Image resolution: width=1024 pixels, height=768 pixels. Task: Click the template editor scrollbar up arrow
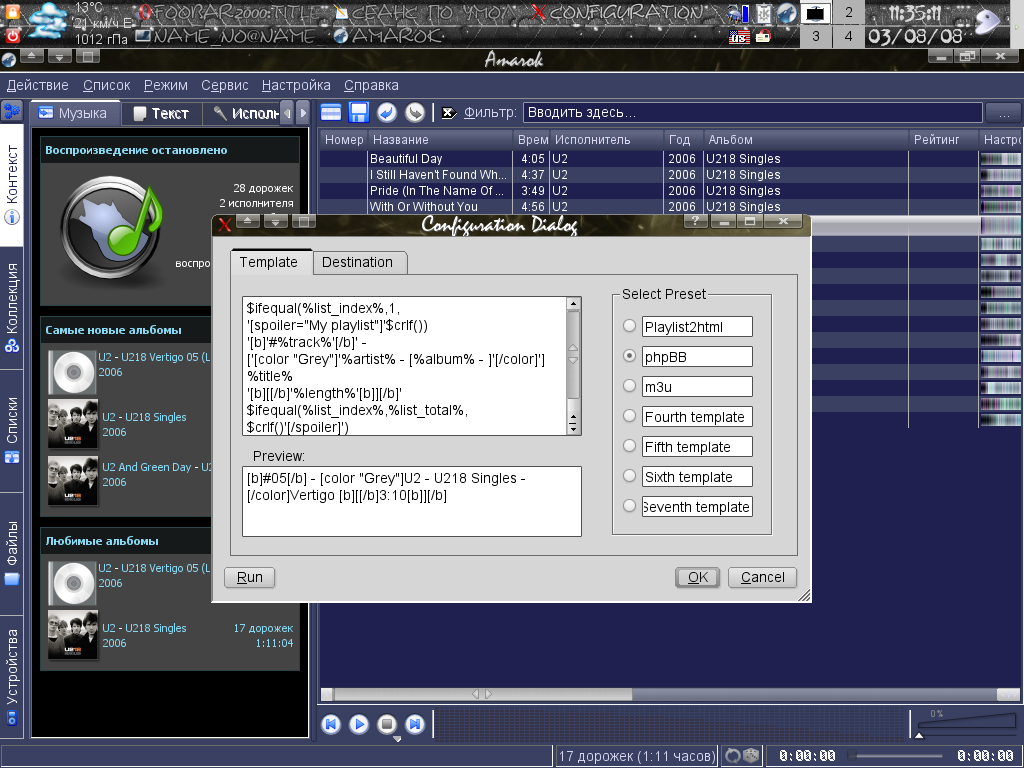click(573, 304)
